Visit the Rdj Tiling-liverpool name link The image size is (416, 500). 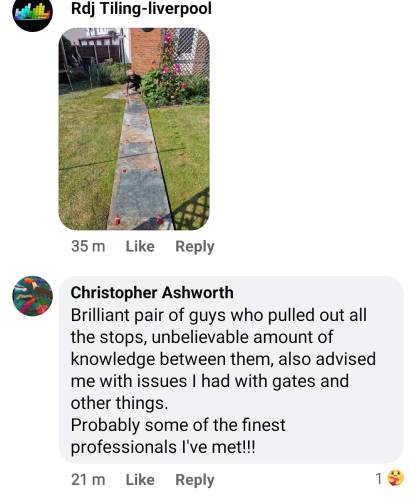(x=141, y=9)
